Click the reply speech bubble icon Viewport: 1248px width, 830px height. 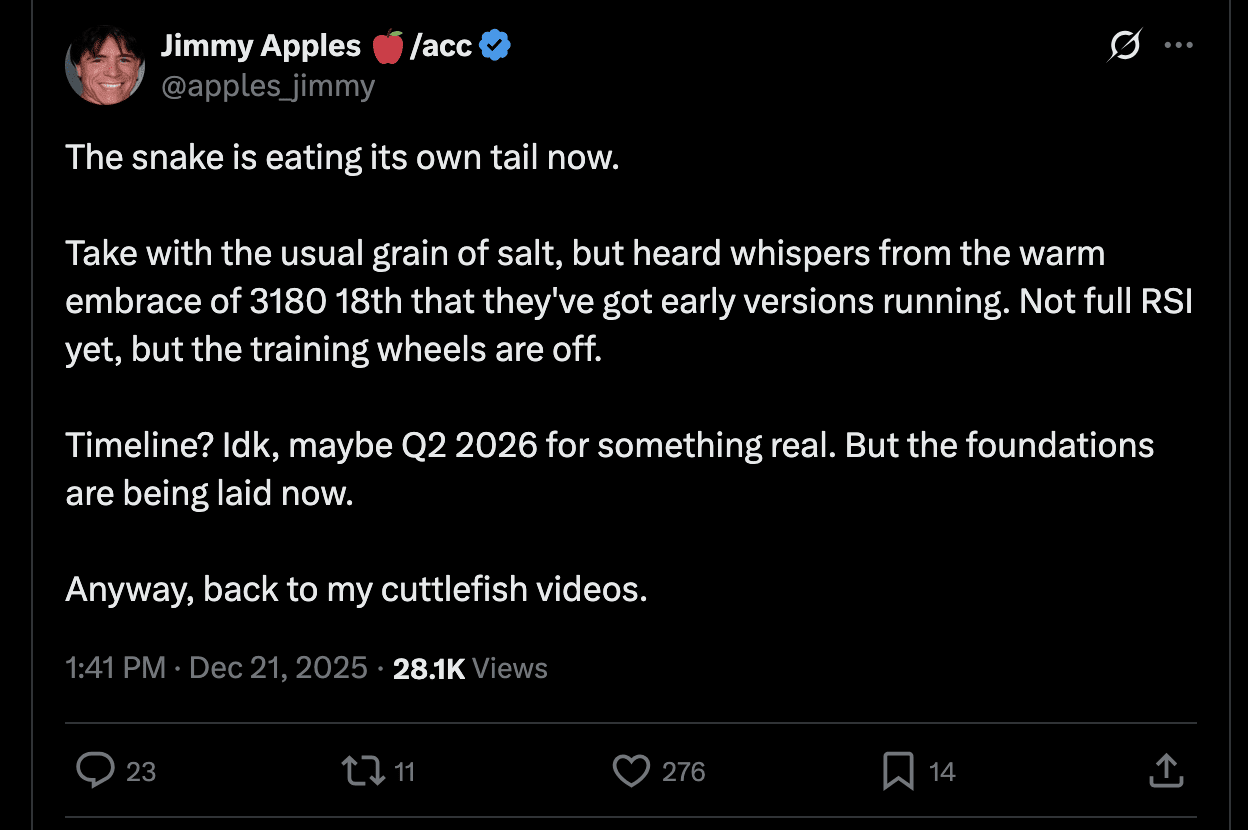[x=95, y=770]
